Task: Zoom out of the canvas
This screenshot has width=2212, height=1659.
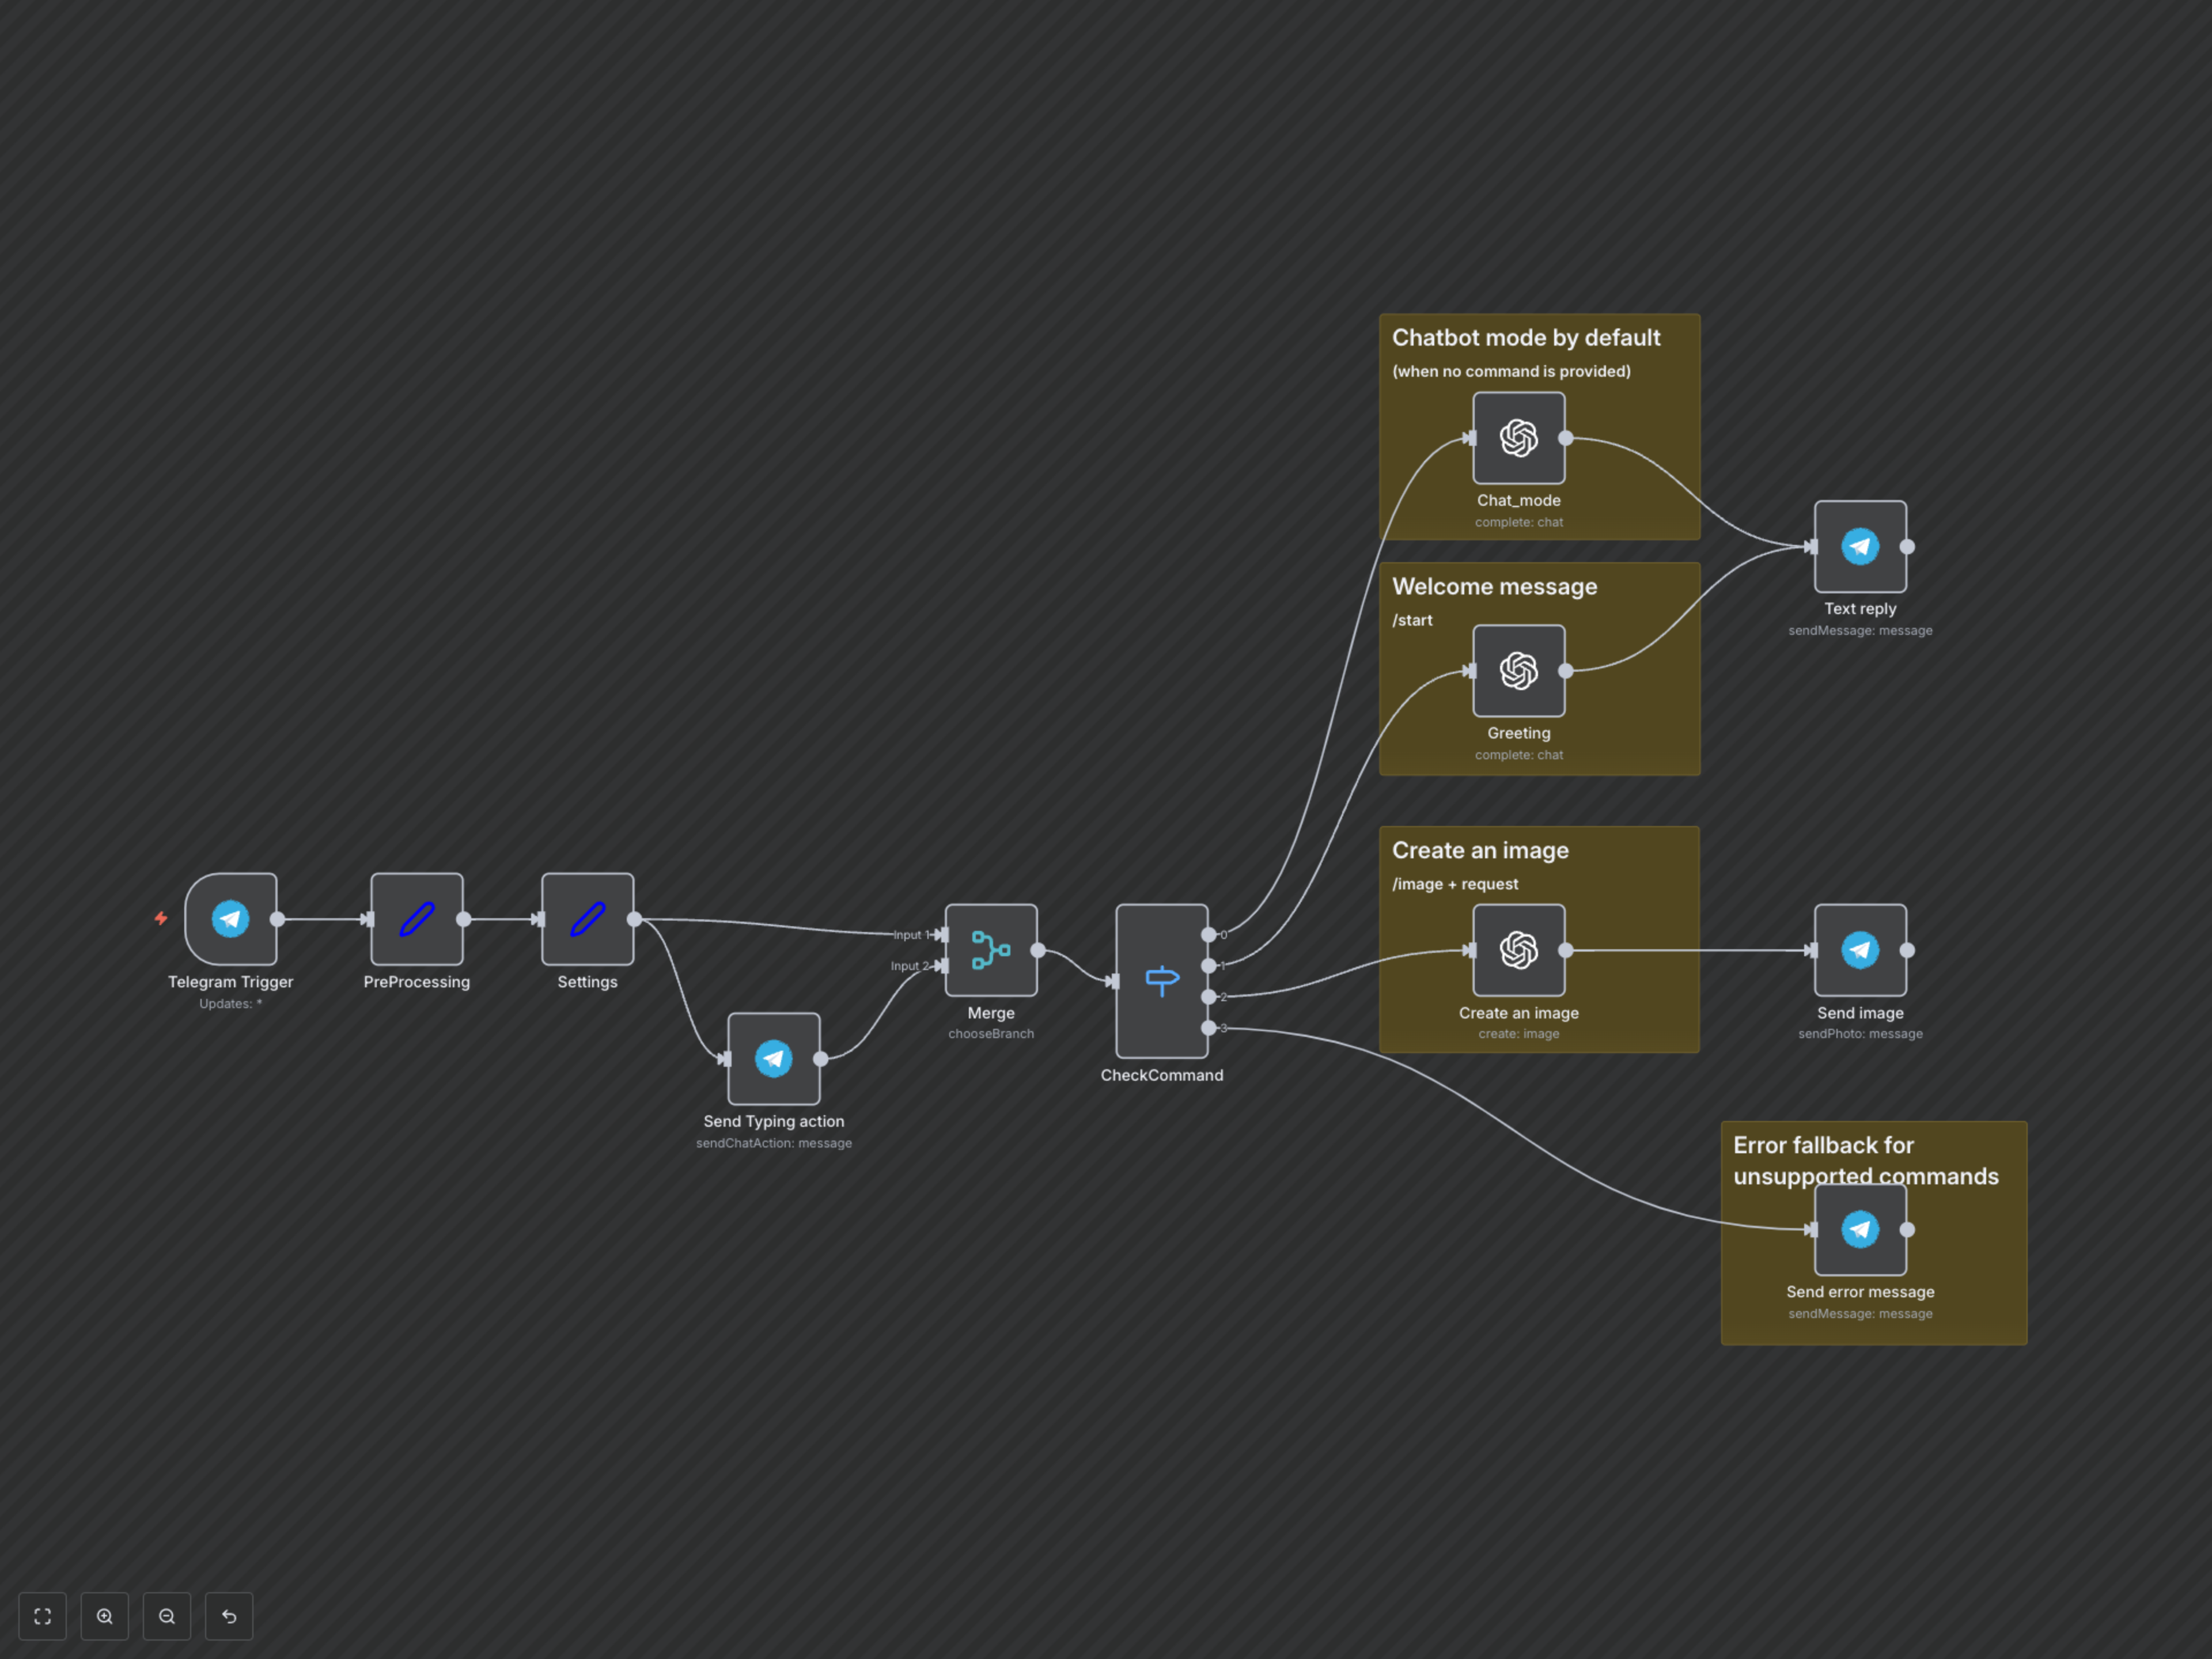Action: [x=167, y=1616]
